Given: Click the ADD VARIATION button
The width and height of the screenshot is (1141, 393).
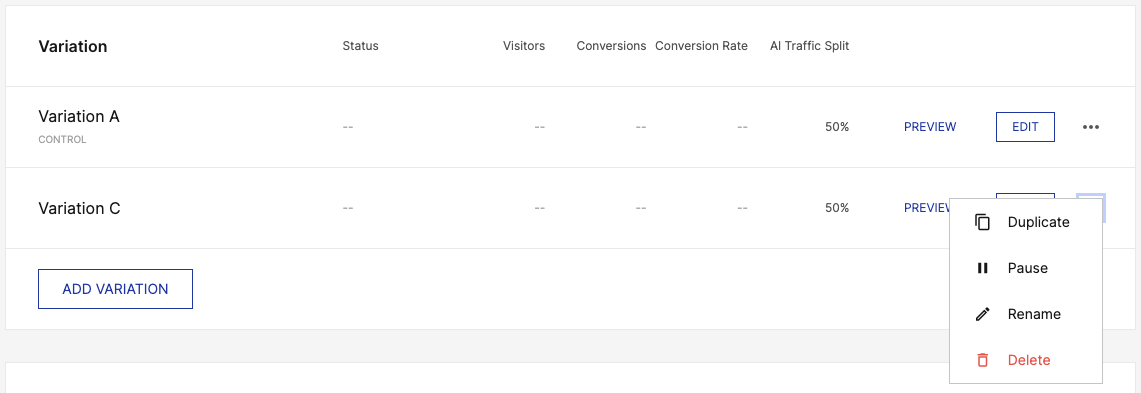Looking at the screenshot, I should [115, 289].
